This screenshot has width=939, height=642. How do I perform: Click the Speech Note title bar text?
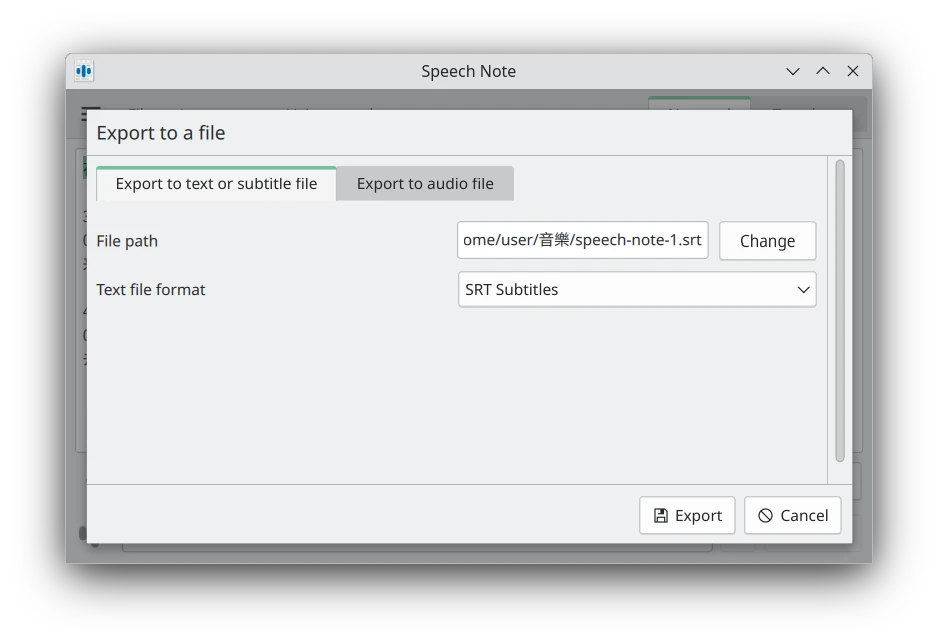tap(468, 71)
